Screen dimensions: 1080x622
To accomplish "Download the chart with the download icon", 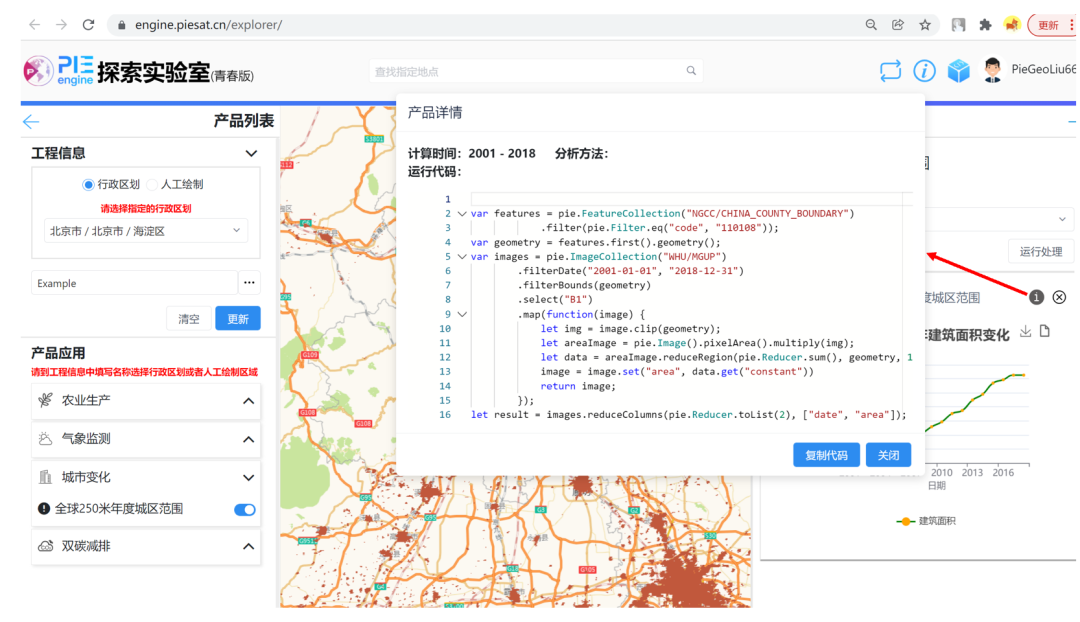I will (1026, 331).
